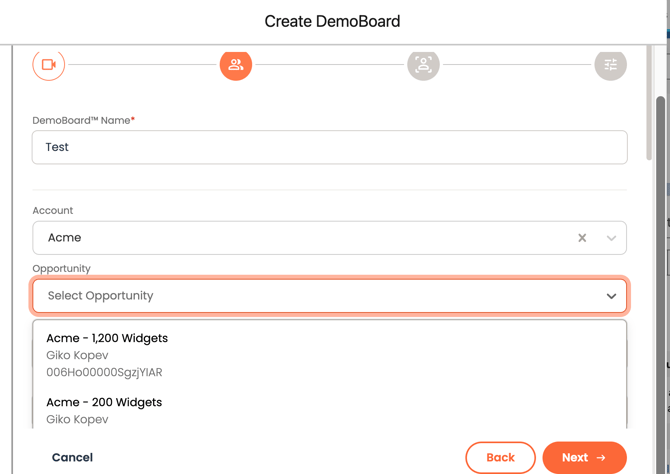Image resolution: width=670 pixels, height=474 pixels.
Task: Focus the DemoBoard Name text field
Action: [329, 147]
